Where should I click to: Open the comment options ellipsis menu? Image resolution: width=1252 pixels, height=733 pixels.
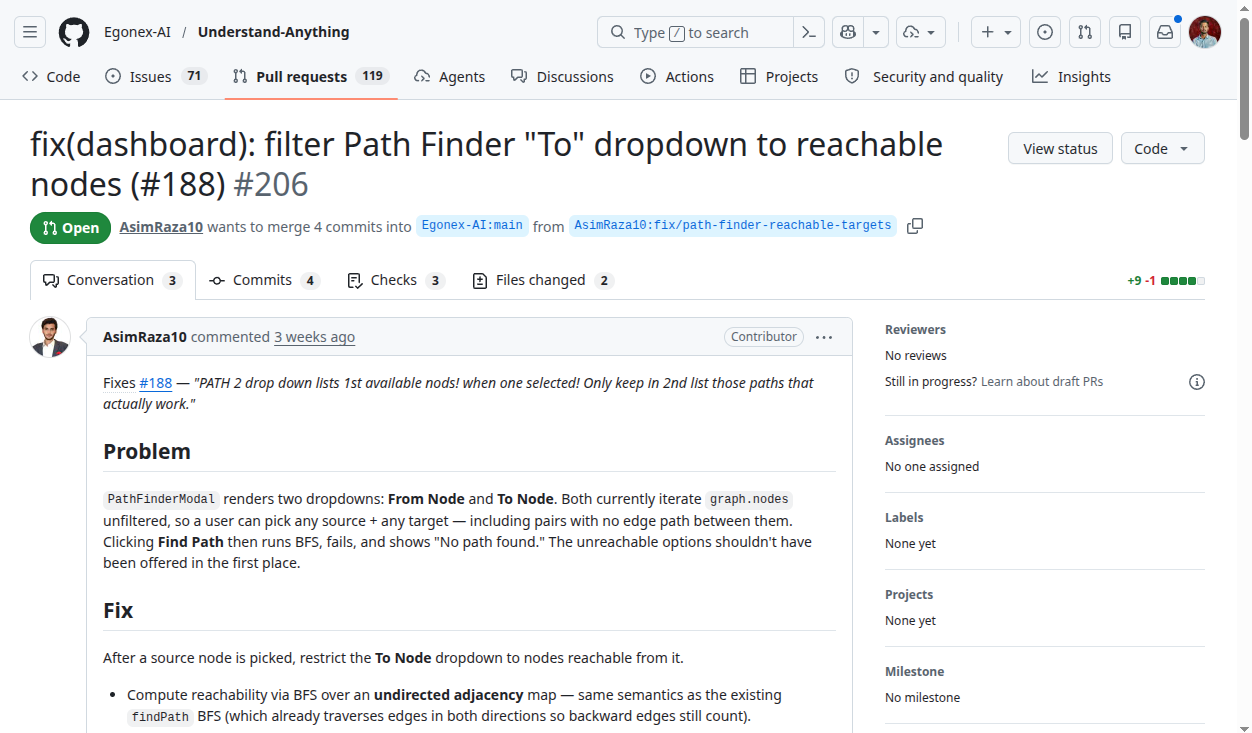(824, 337)
